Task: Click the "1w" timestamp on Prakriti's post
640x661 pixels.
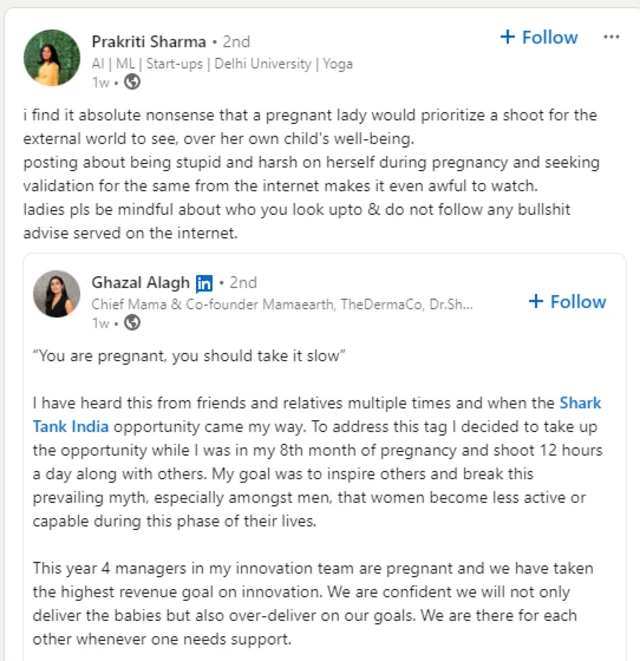Action: [x=102, y=81]
